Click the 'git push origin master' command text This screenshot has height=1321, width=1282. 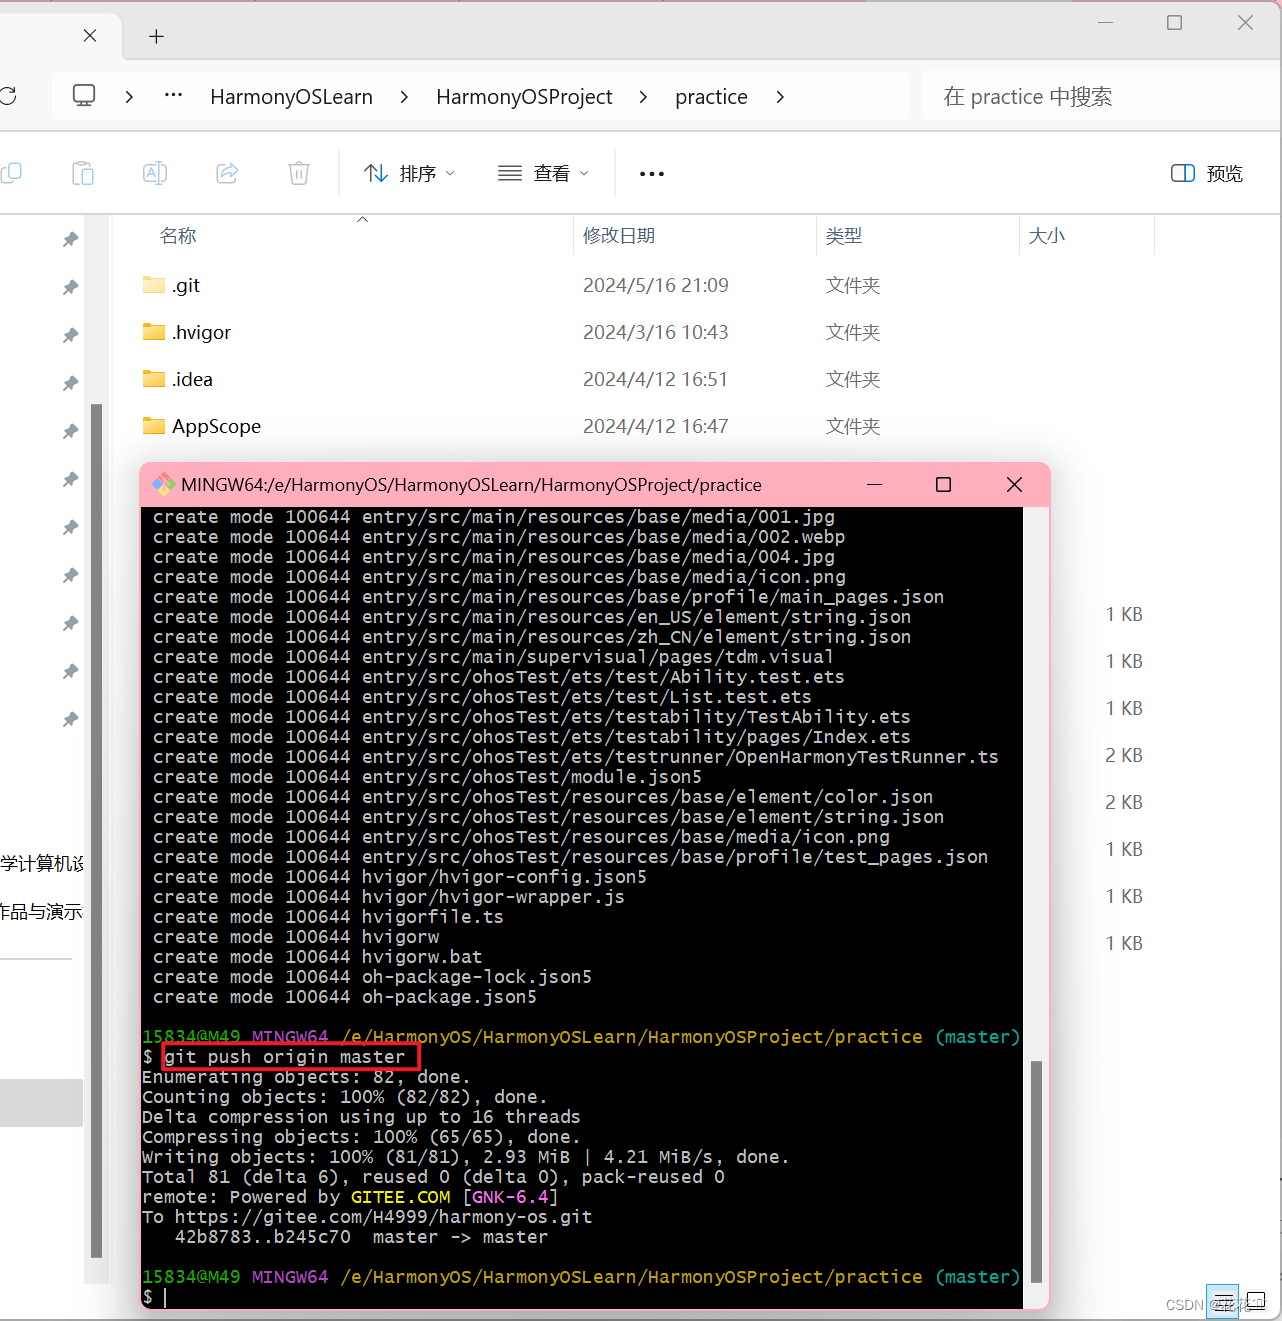(285, 1057)
